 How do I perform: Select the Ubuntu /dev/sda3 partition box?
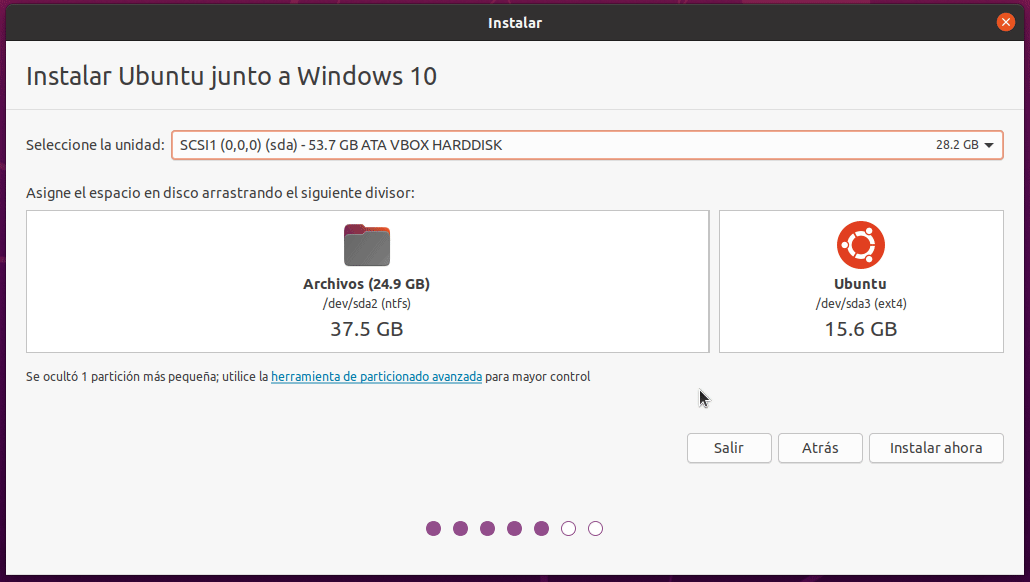coord(861,281)
